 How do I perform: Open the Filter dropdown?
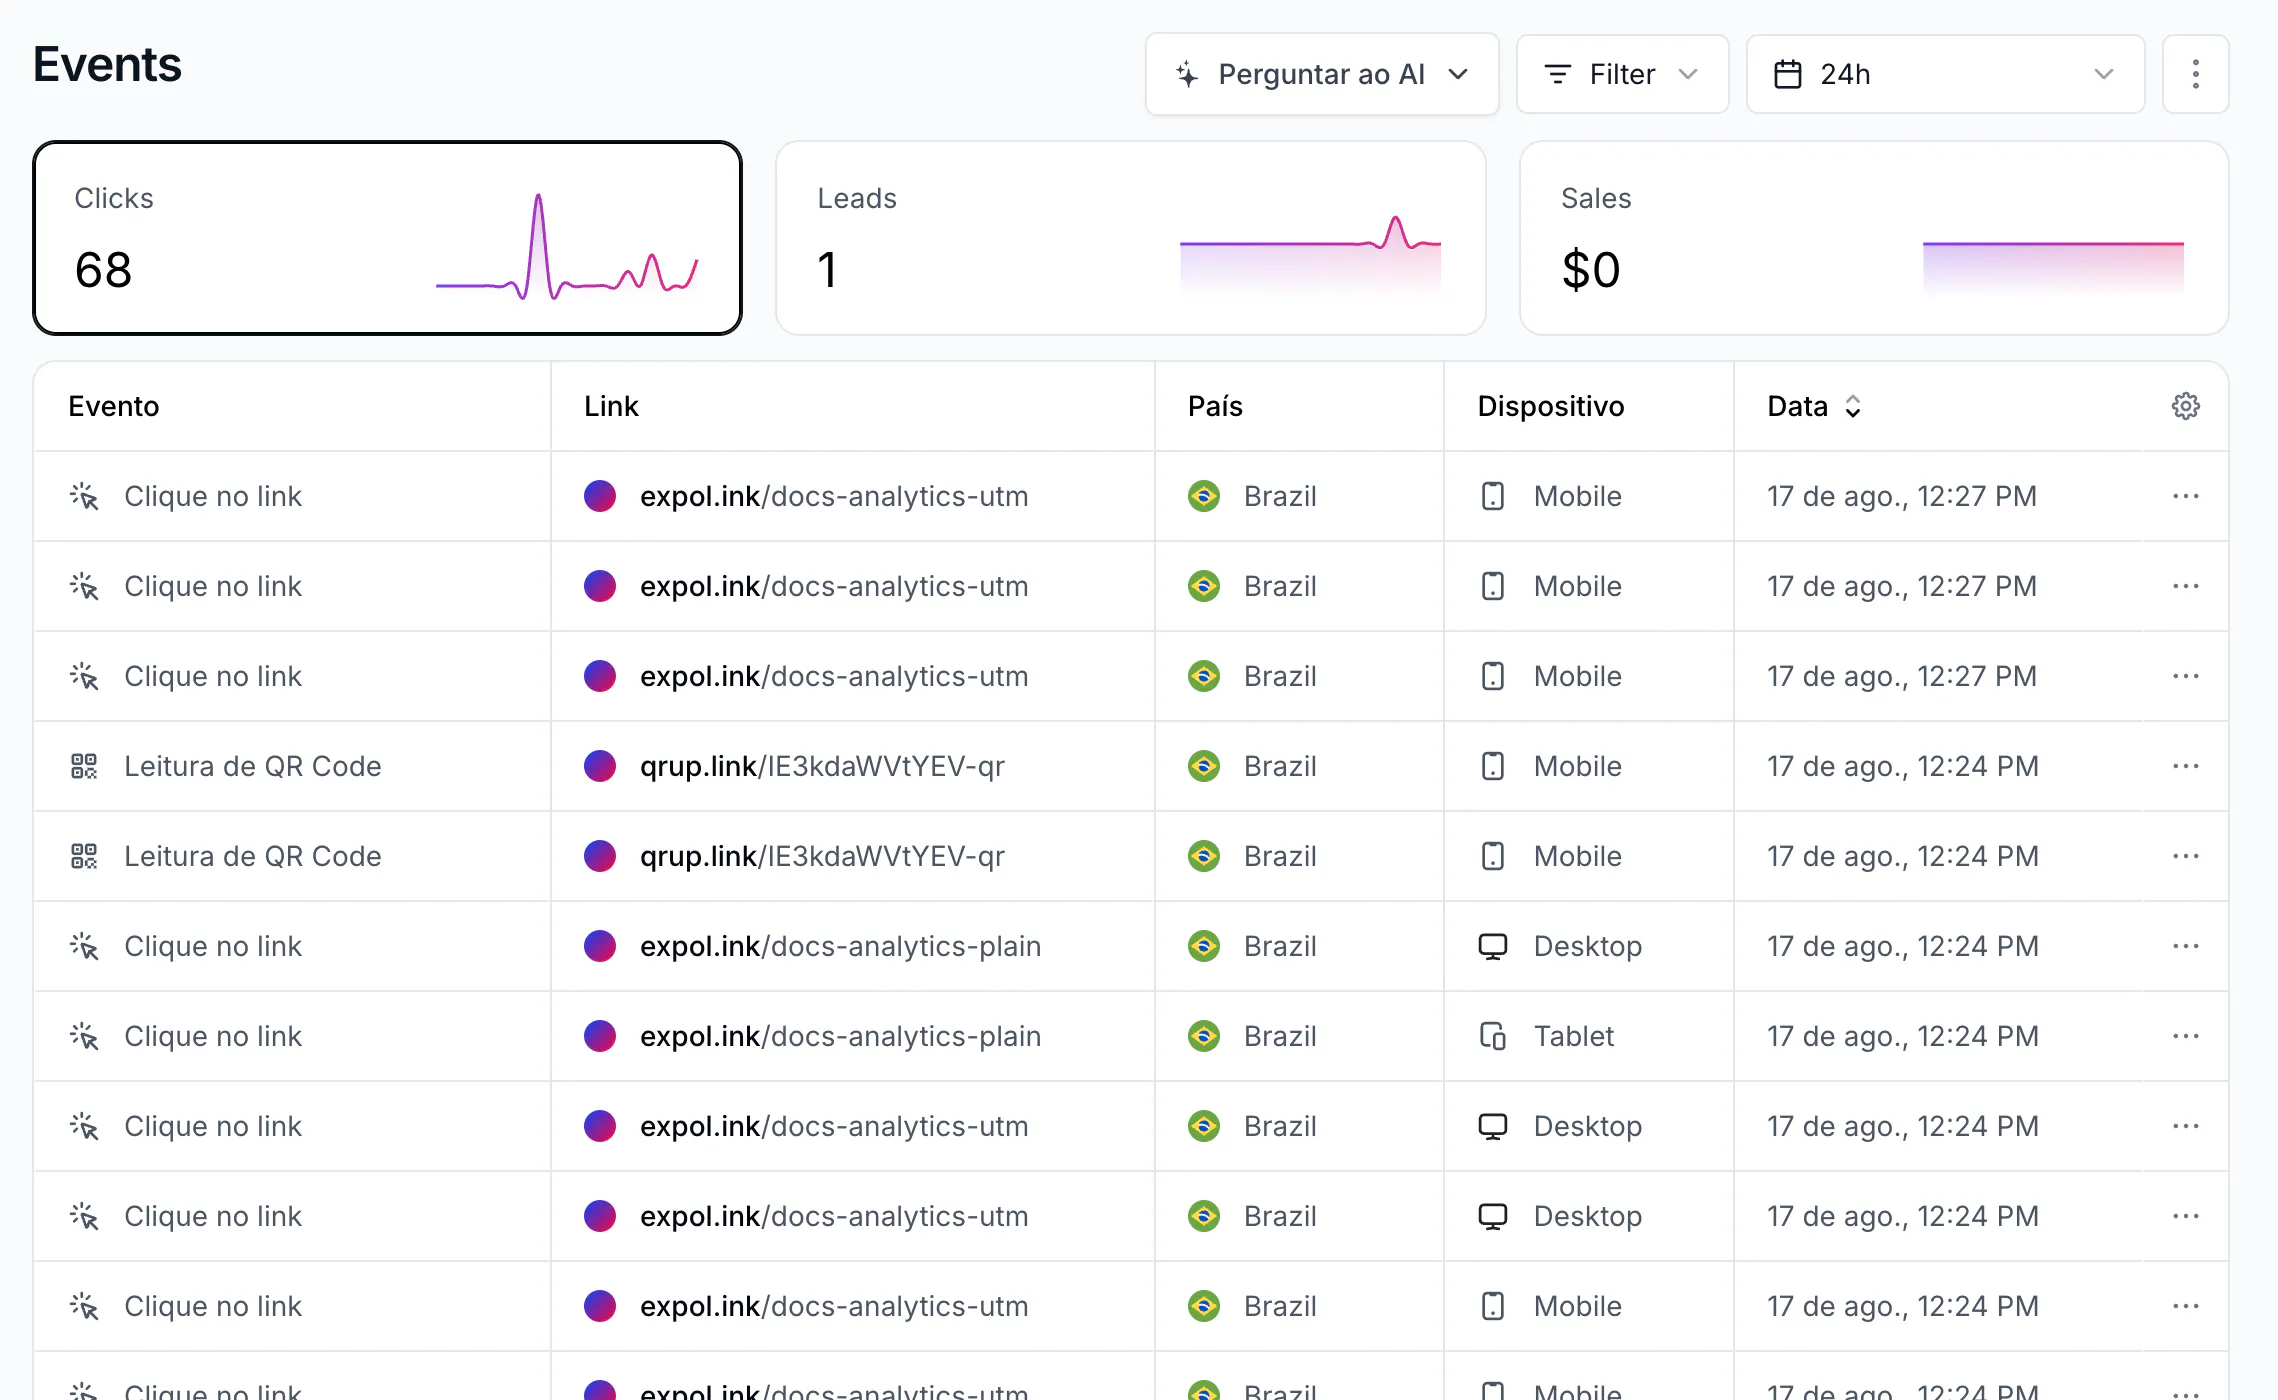point(1622,74)
